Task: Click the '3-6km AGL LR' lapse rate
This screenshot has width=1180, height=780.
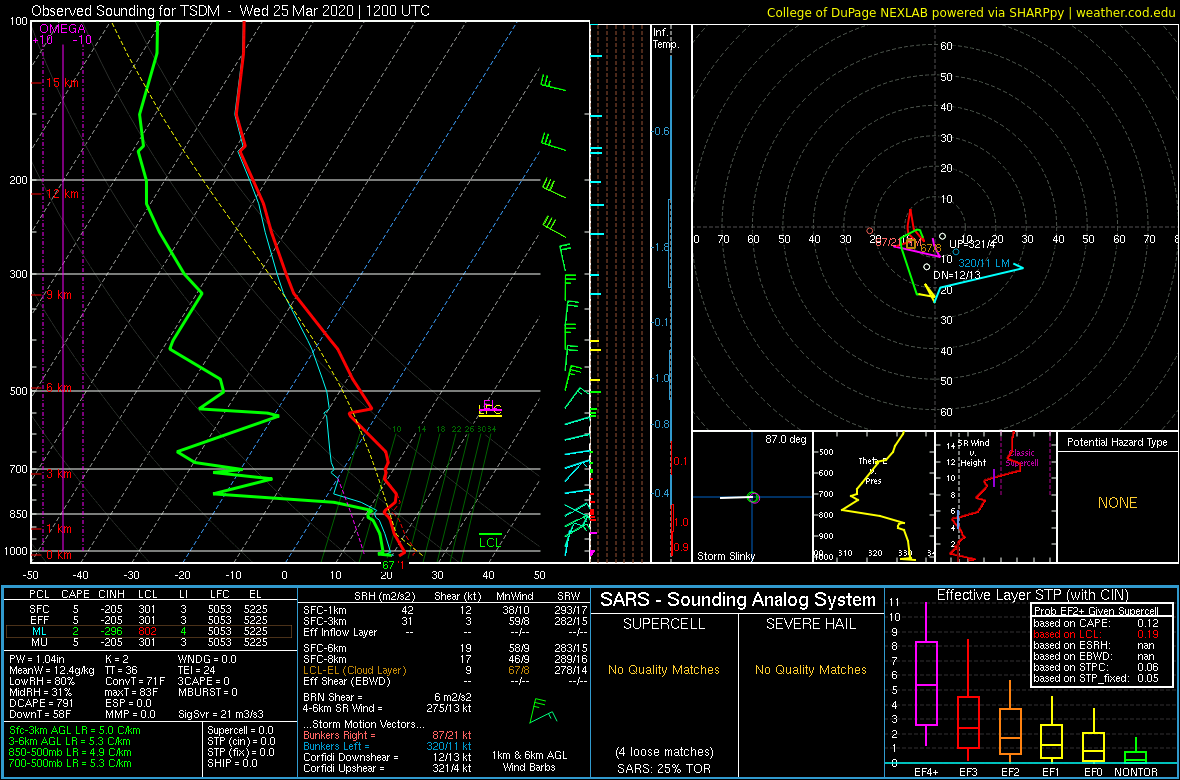Action: 71,742
